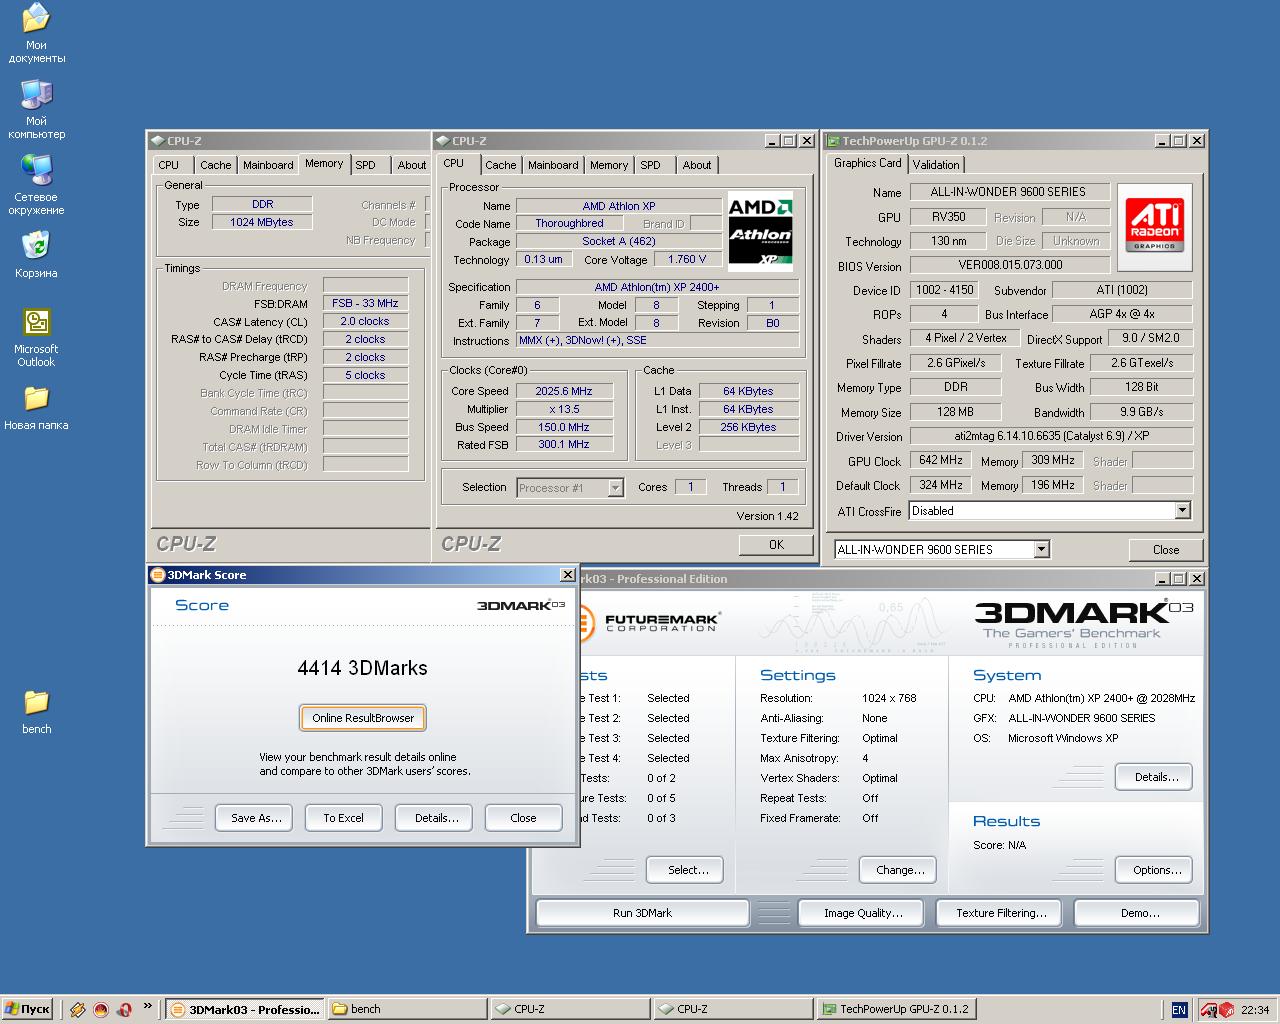This screenshot has height=1024, width=1280.
Task: Click the GPU Clock 642 MHz field
Action: pyautogui.click(x=940, y=461)
